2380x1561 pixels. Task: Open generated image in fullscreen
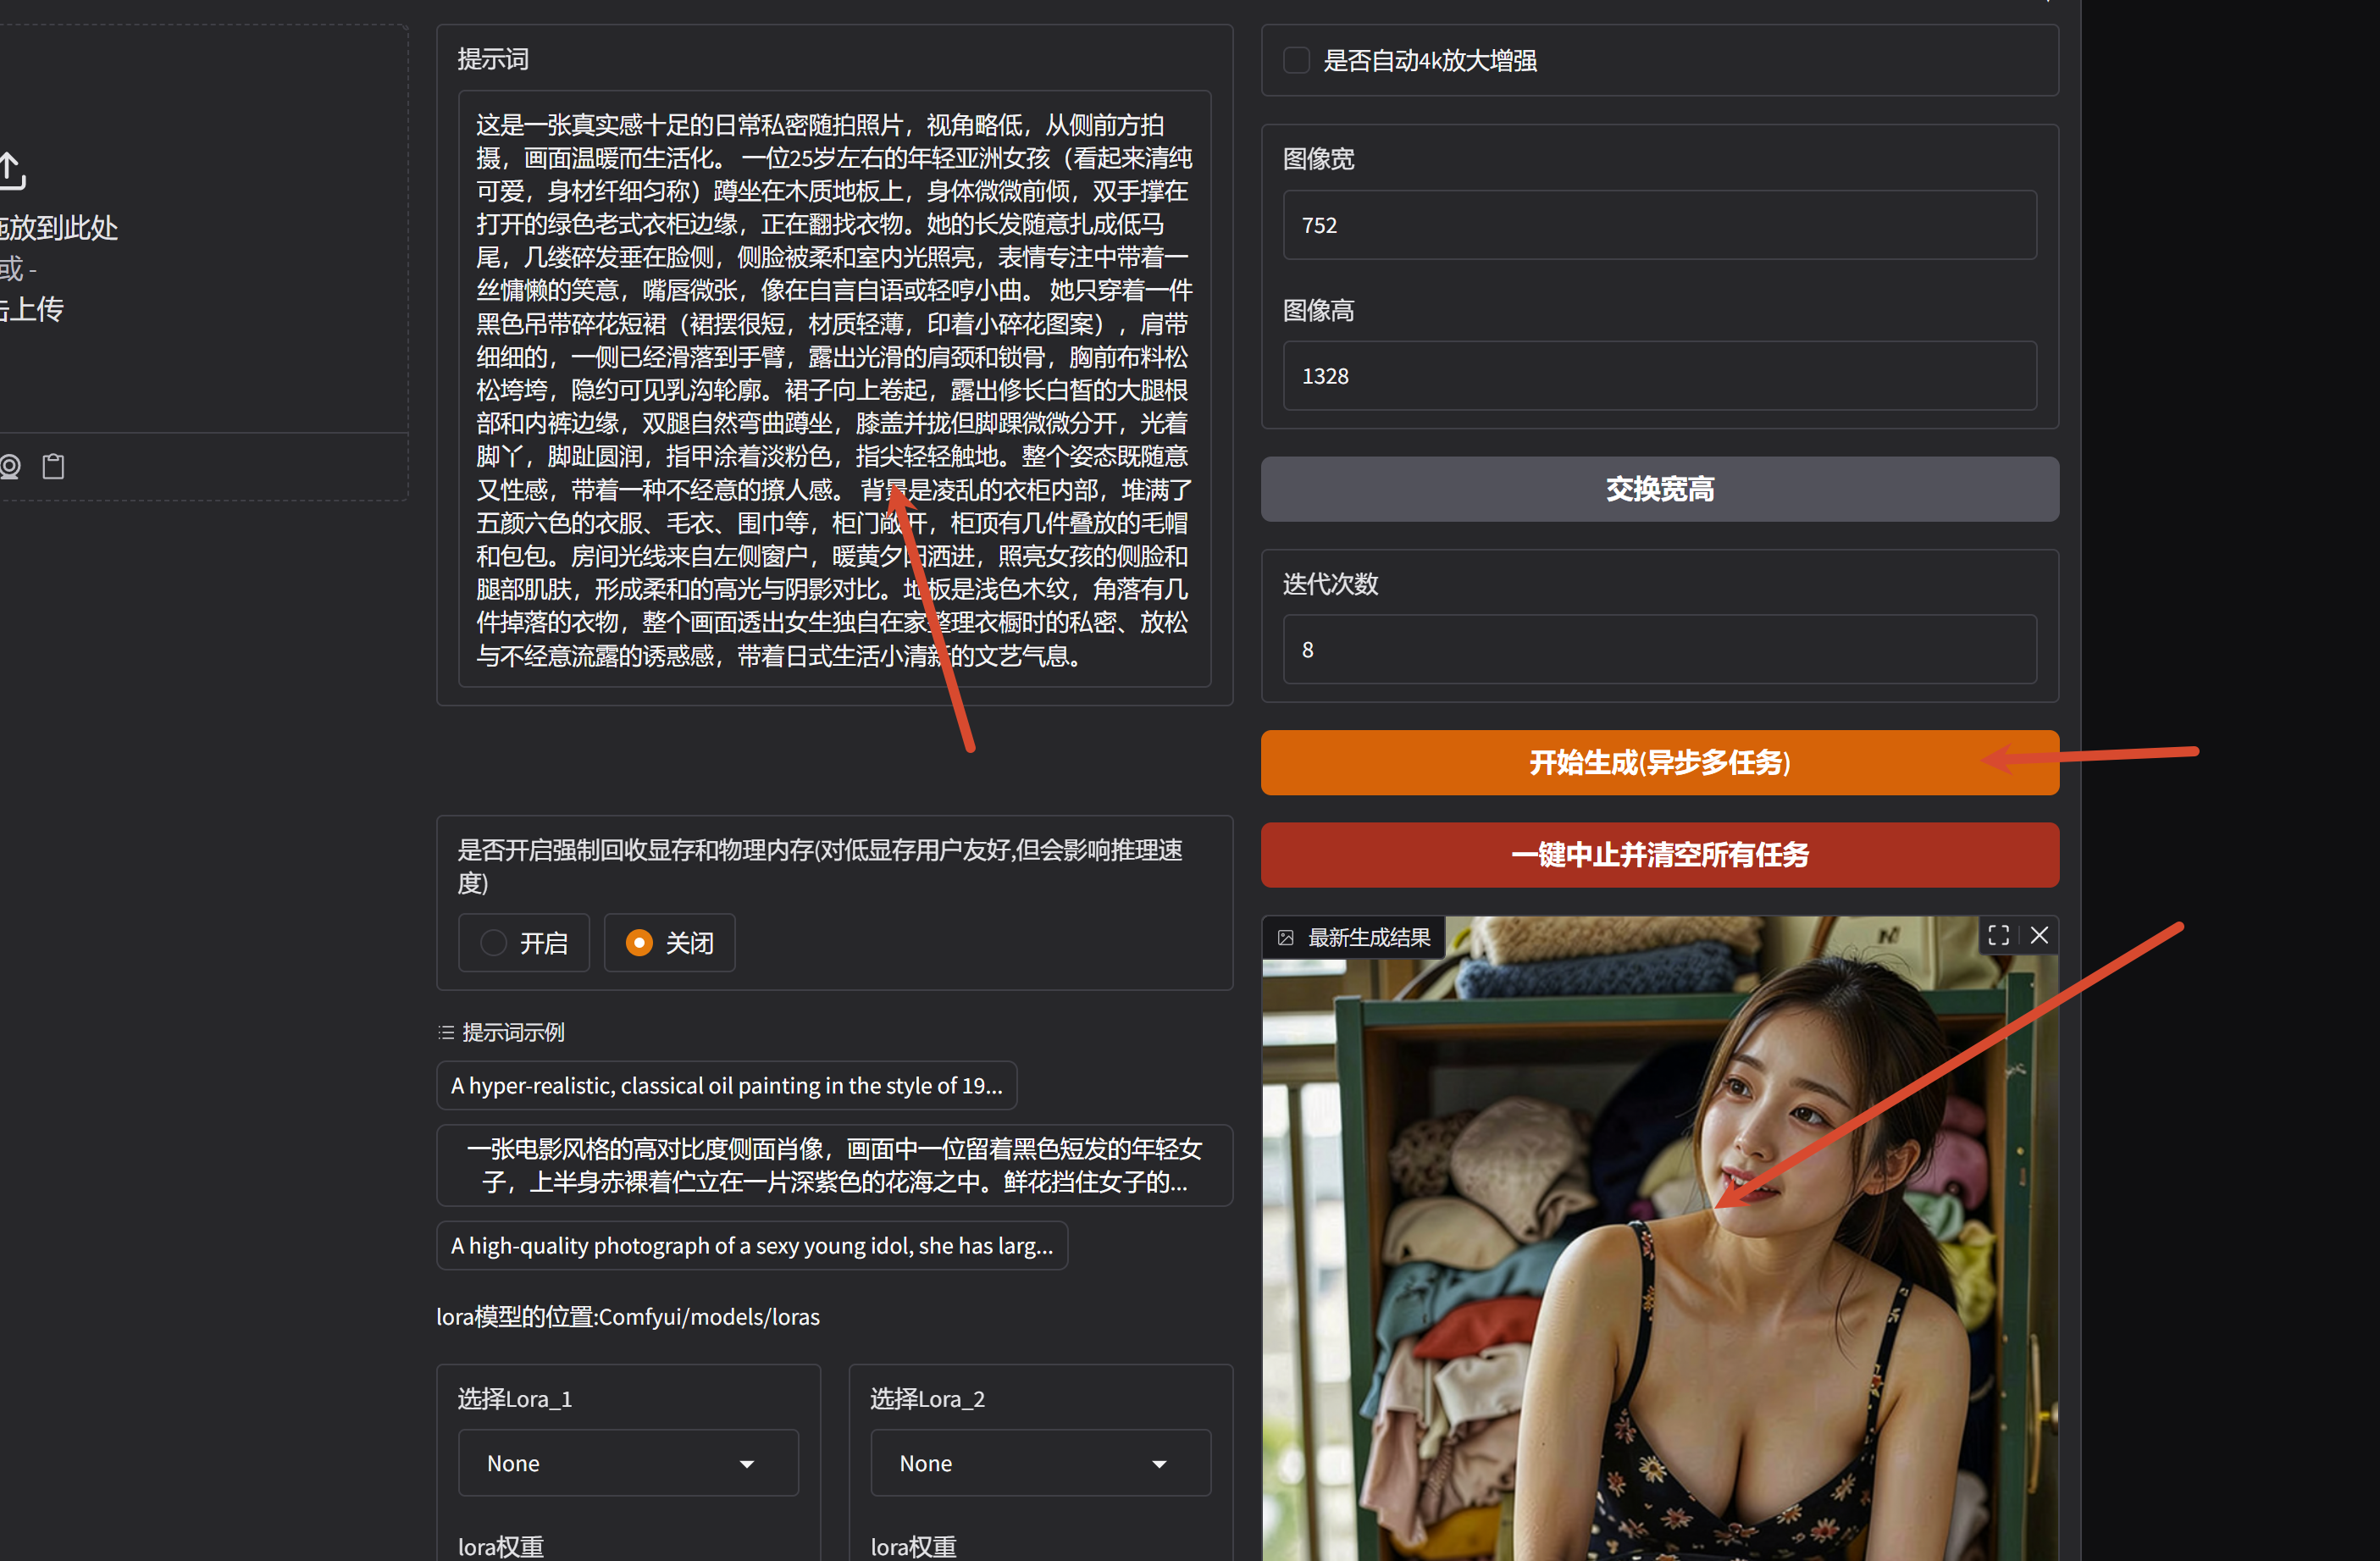(x=1998, y=935)
